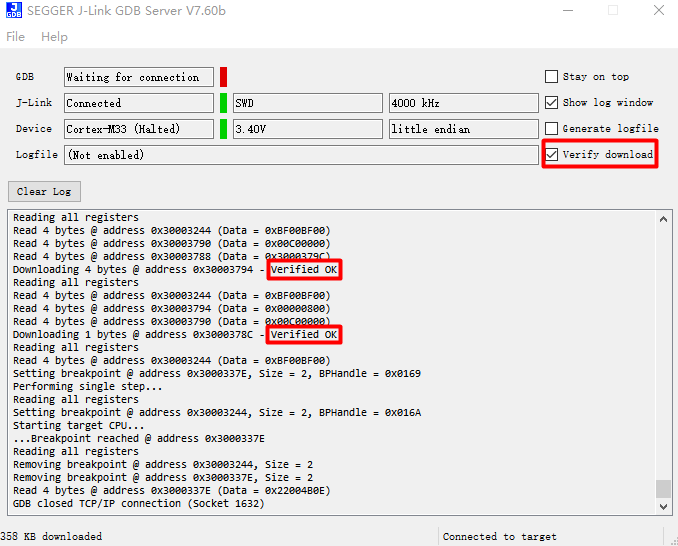The image size is (678, 546).
Task: Click the Device field 'Cortex-M33 (Halted)'
Action: [x=139, y=129]
